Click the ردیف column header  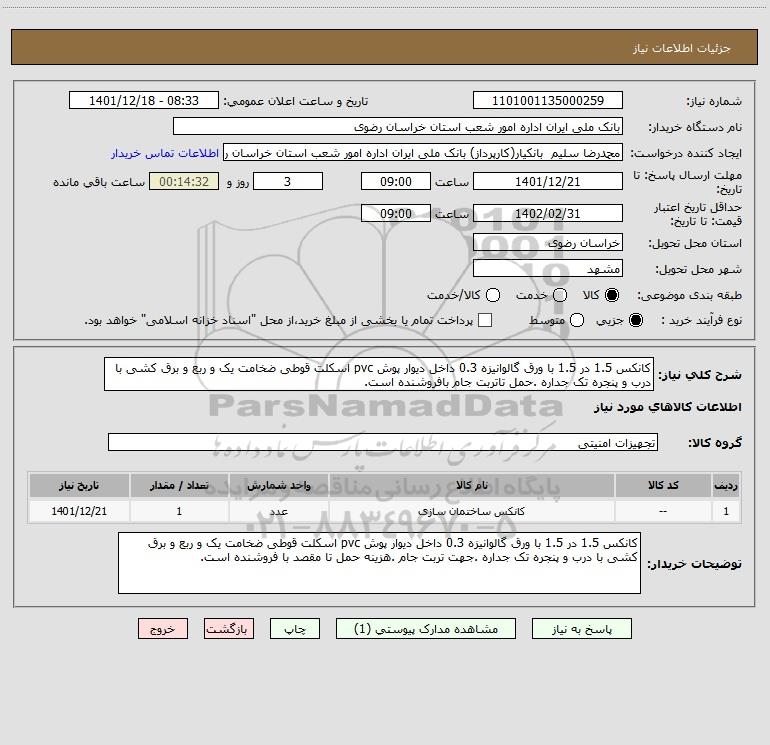tap(726, 485)
